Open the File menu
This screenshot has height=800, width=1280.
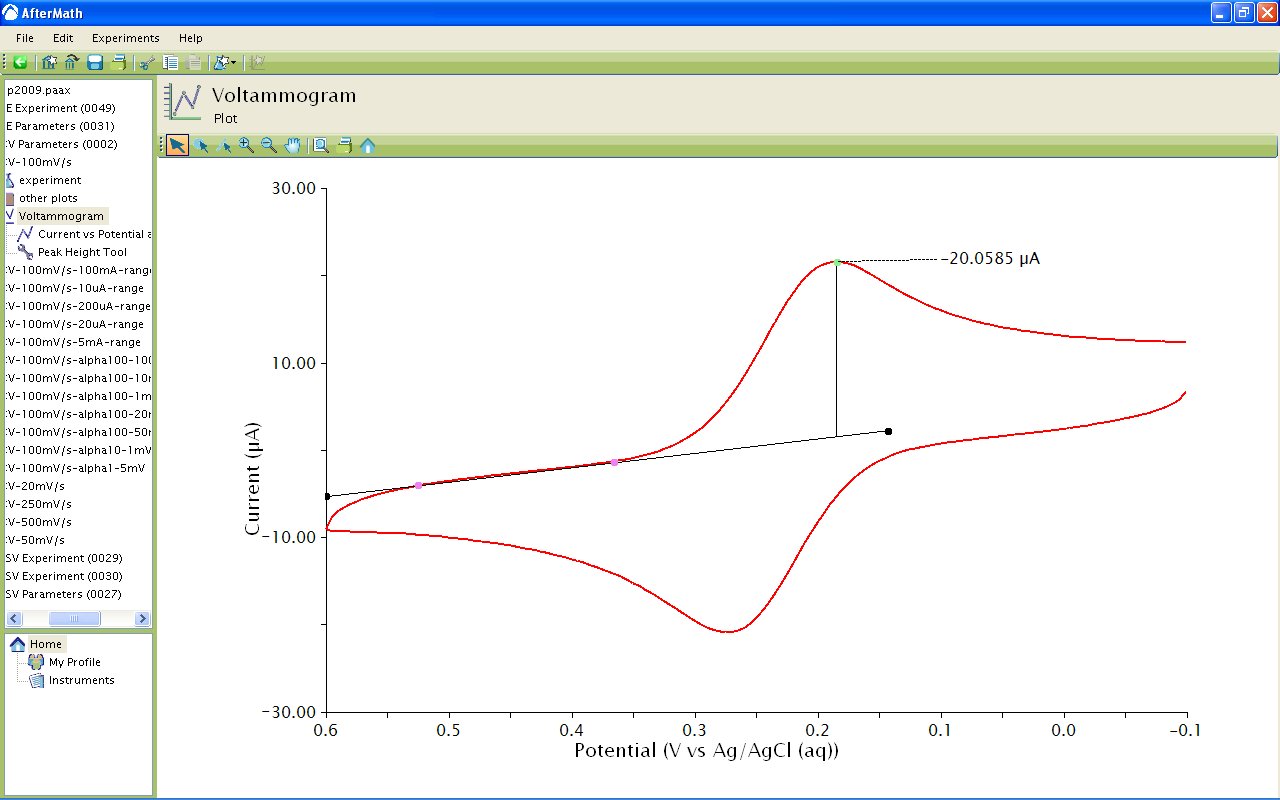click(x=25, y=38)
